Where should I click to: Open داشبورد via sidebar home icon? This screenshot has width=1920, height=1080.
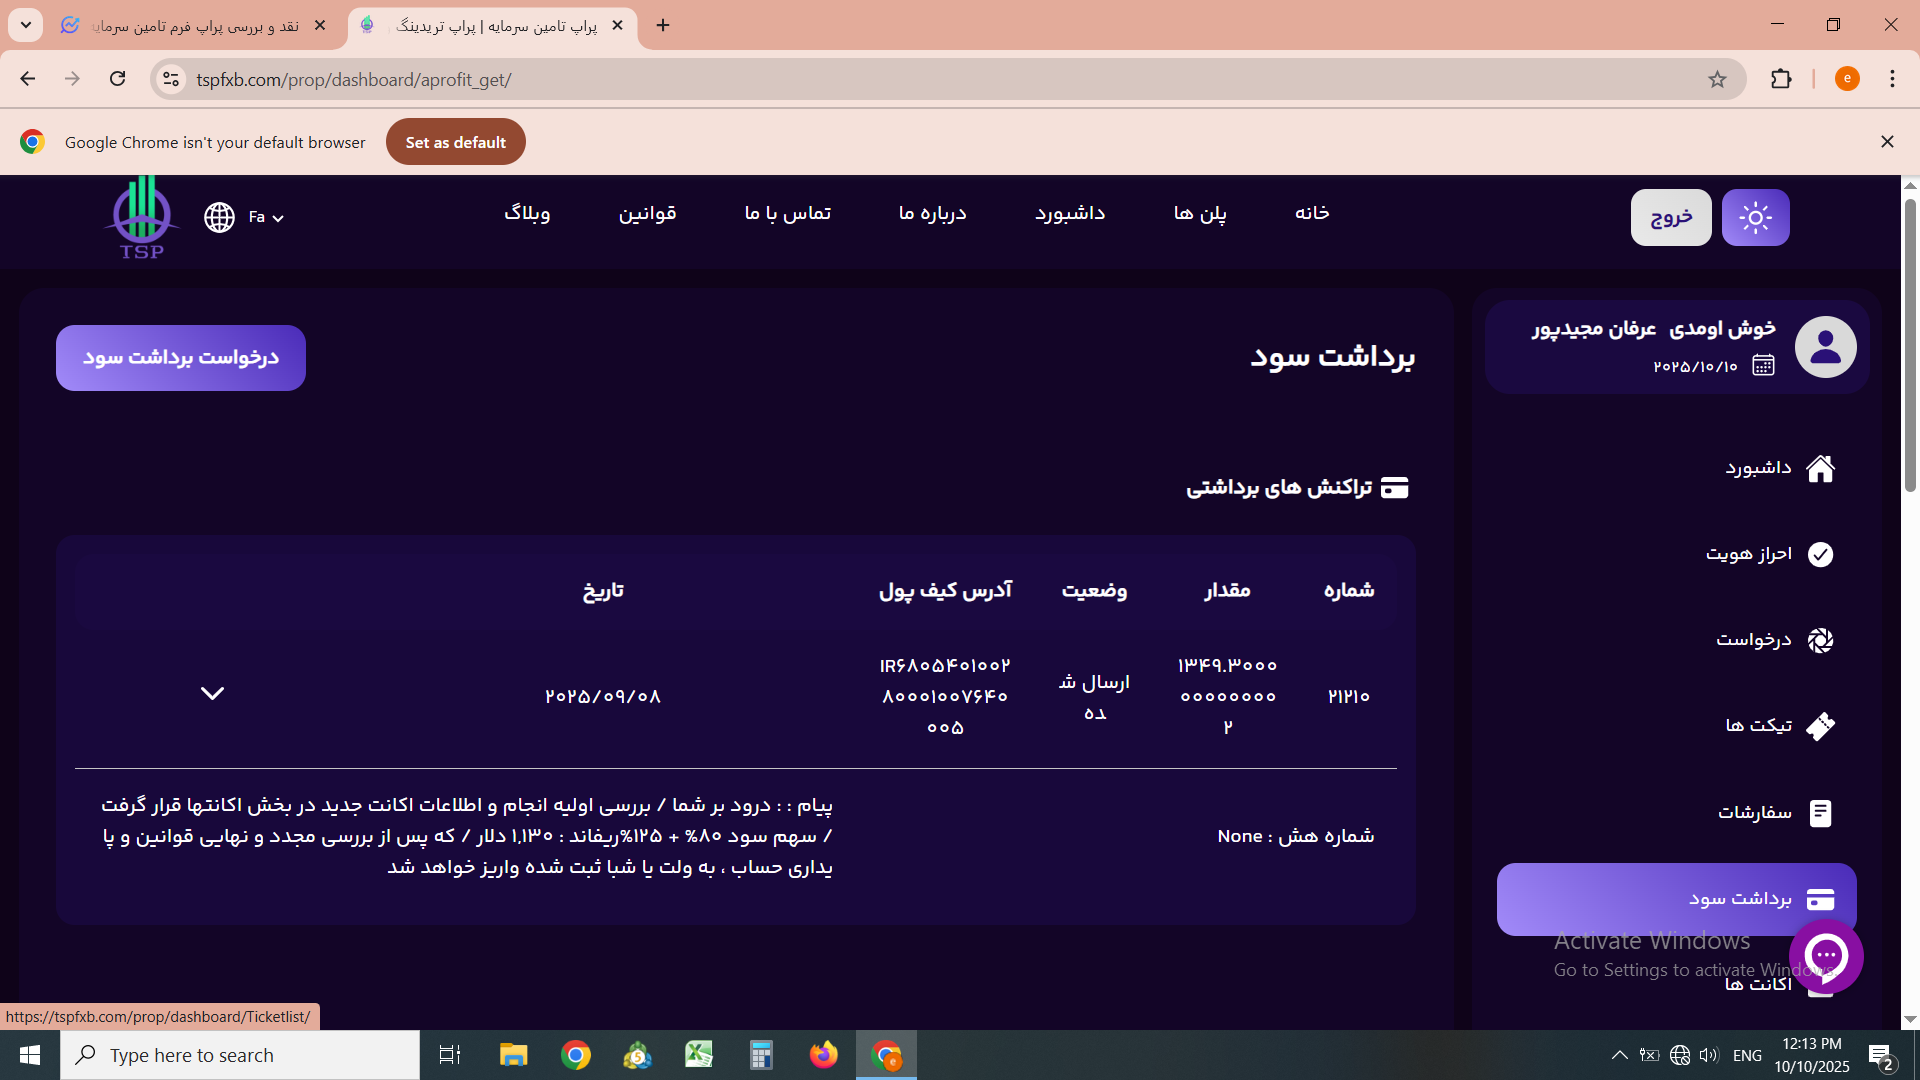[x=1820, y=468]
